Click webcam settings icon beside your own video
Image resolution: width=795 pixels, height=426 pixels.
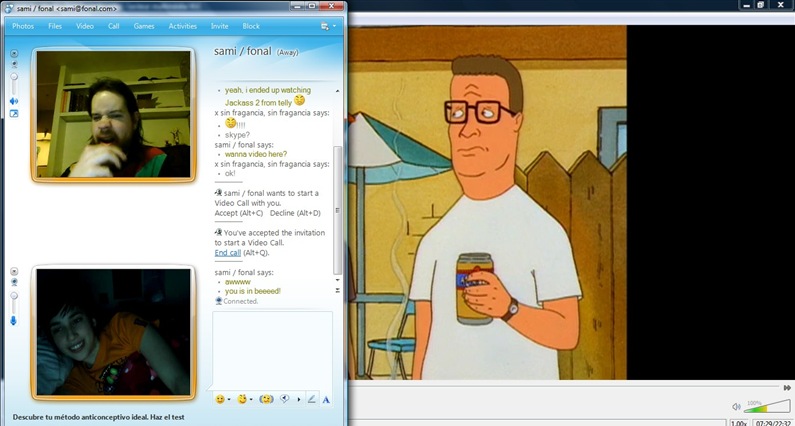pos(14,282)
